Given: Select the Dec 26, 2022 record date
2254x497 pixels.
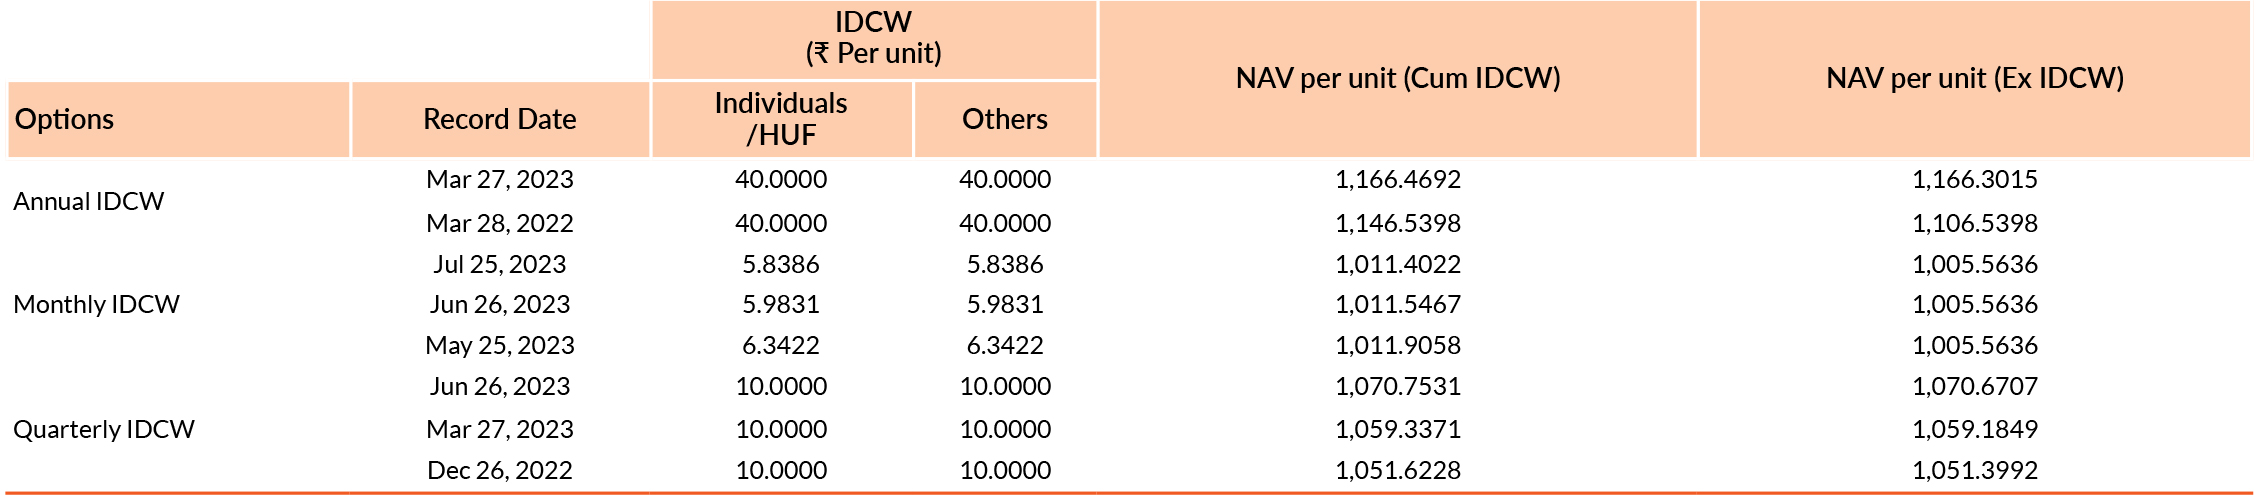Looking at the screenshot, I should click(499, 470).
